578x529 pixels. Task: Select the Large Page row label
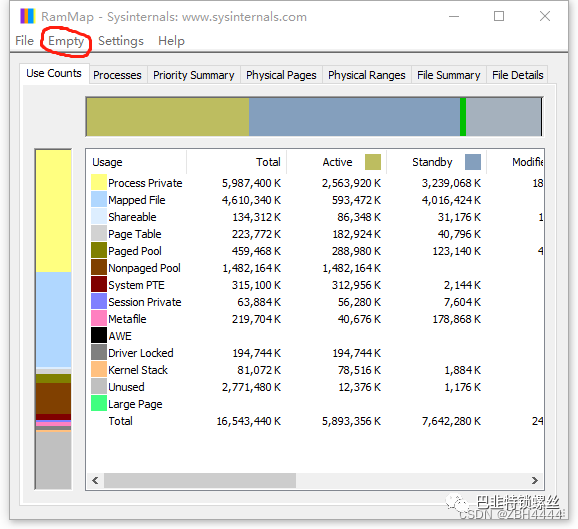[135, 404]
